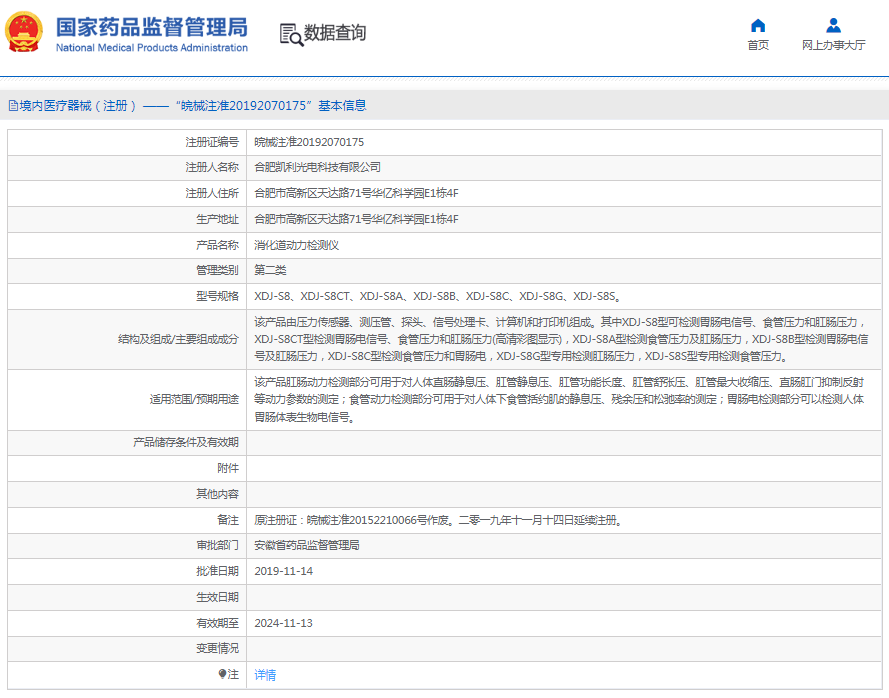Click the document icon before 境内医疗器械

click(x=13, y=105)
